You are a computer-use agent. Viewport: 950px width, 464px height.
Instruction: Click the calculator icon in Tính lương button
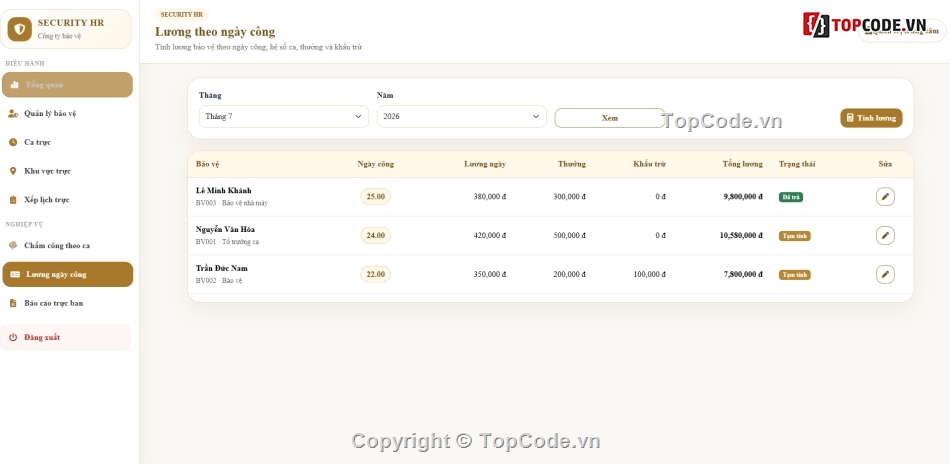(850, 118)
